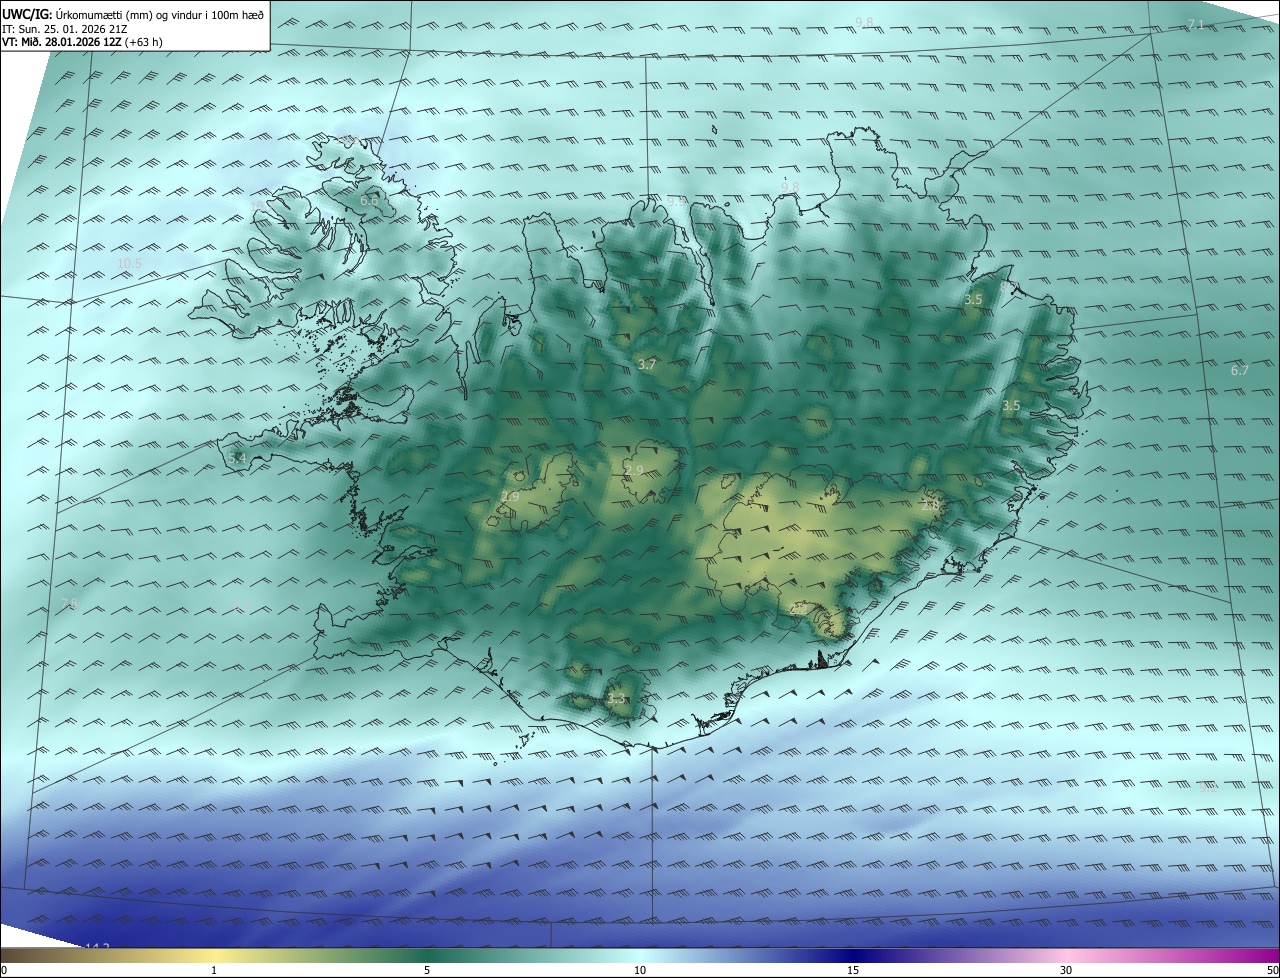Select the 15 tick on the color scale
1280x978 pixels.
tap(853, 970)
